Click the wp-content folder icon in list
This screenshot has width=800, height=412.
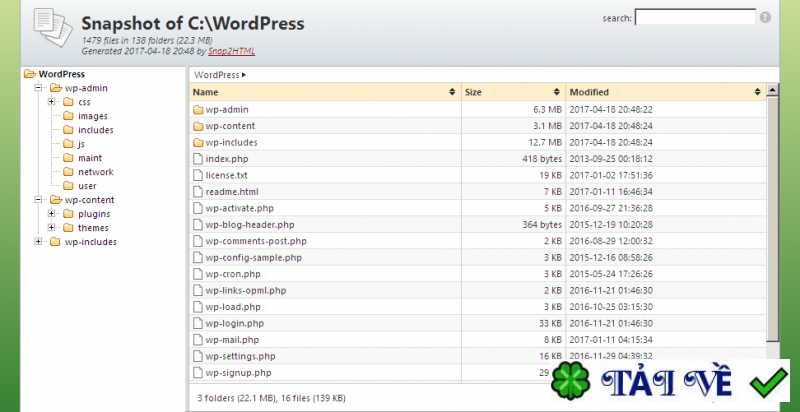198,125
